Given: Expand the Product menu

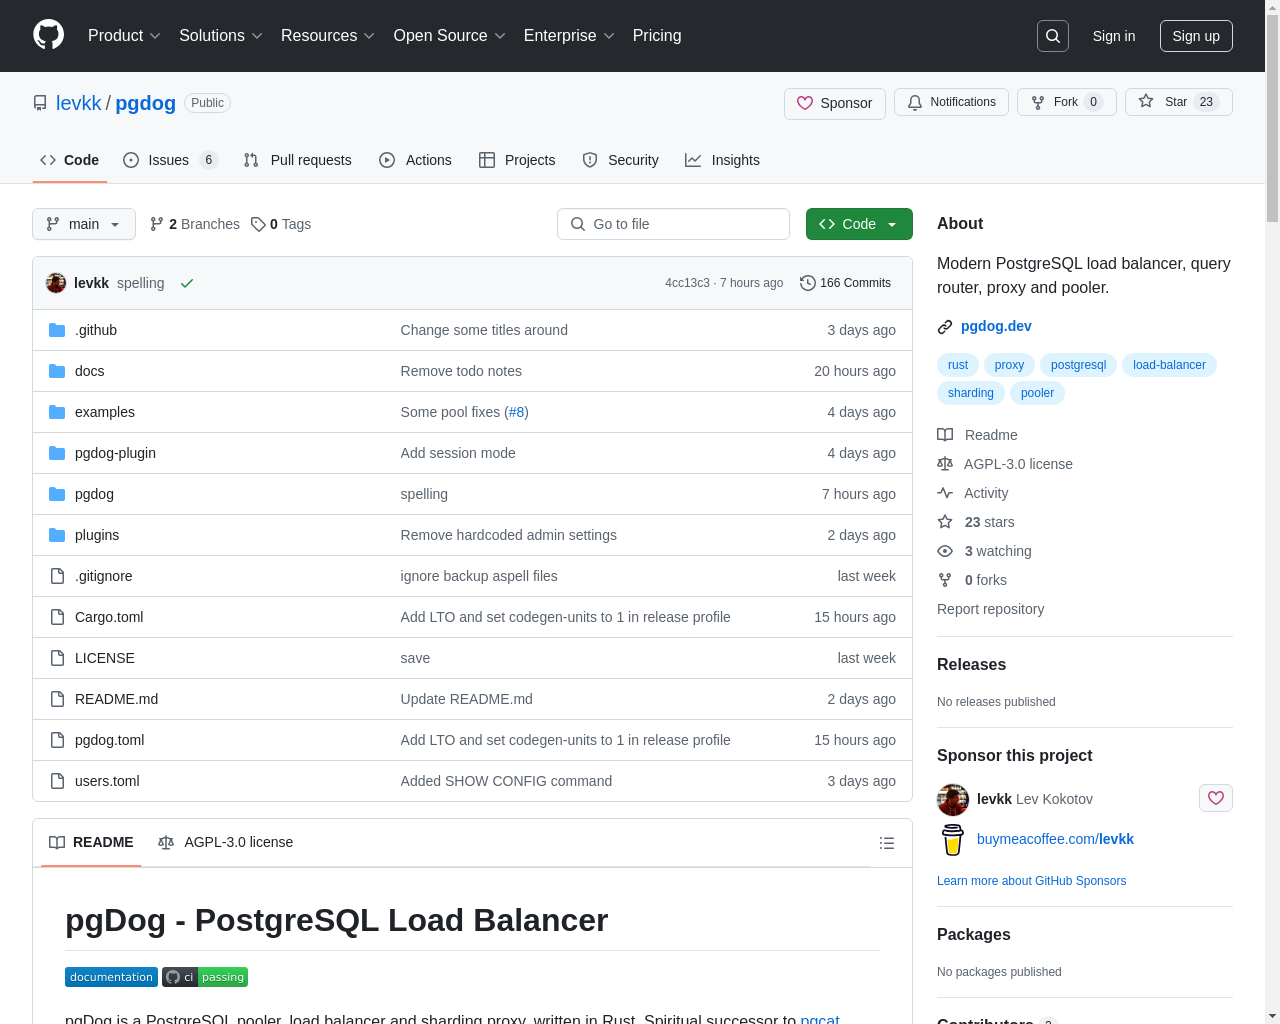Looking at the screenshot, I should tap(124, 36).
